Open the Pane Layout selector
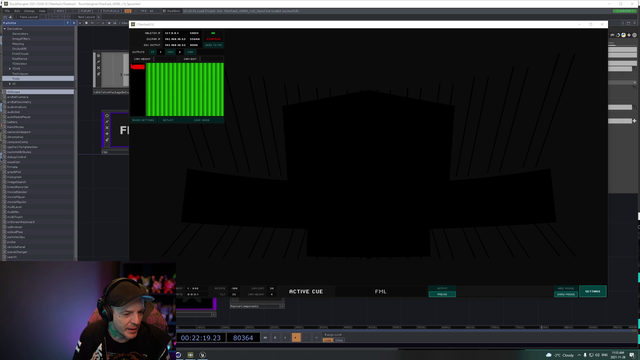The width and height of the screenshot is (640, 360). coord(29,17)
